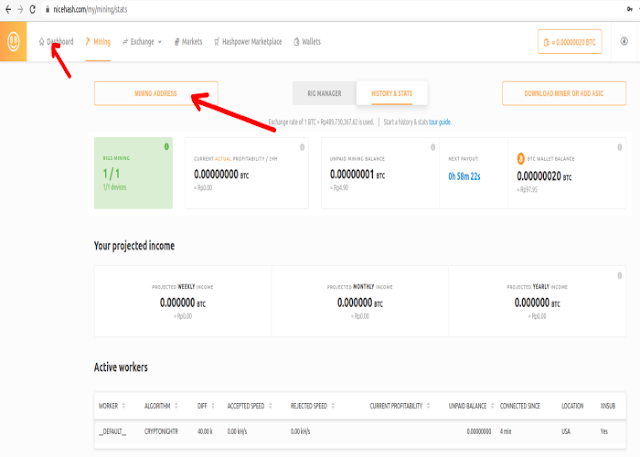Sort the table by Unpaid Balance column
Viewport: 640px width, 457px height.
point(471,406)
